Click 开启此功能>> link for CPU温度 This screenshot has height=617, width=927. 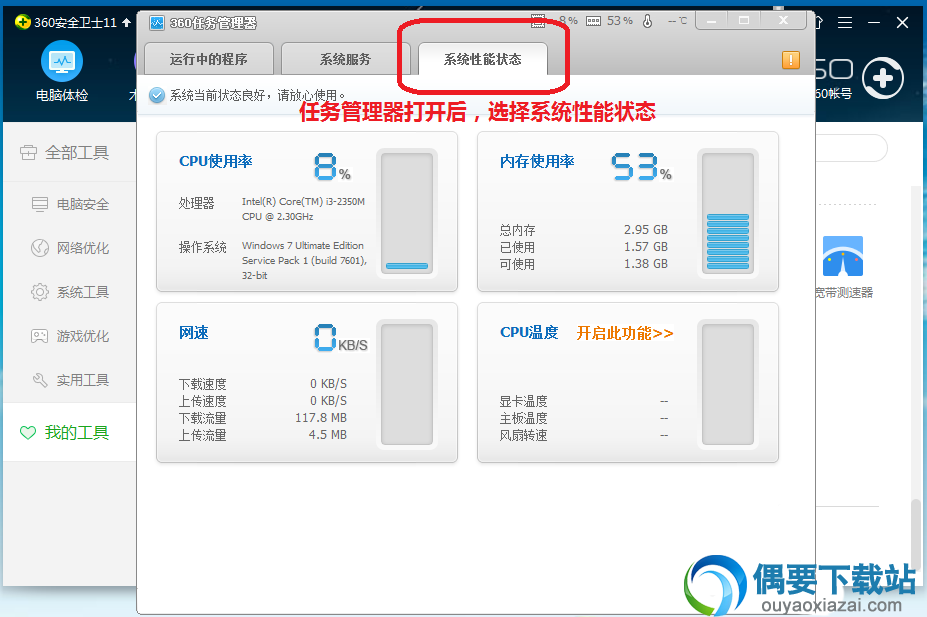625,333
